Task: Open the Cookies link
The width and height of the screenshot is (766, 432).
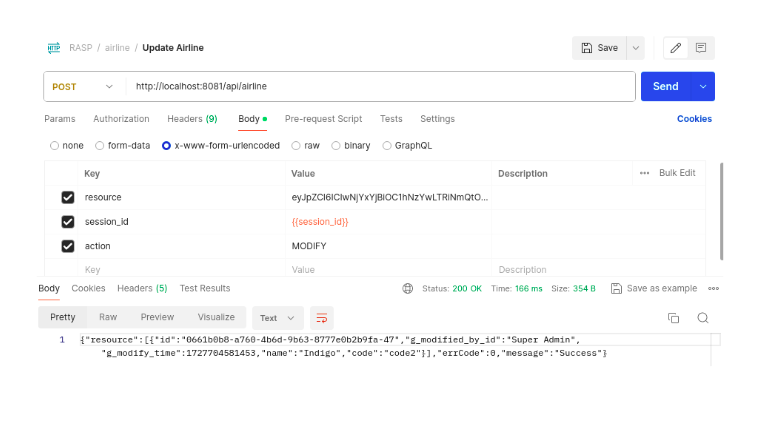Action: (694, 119)
